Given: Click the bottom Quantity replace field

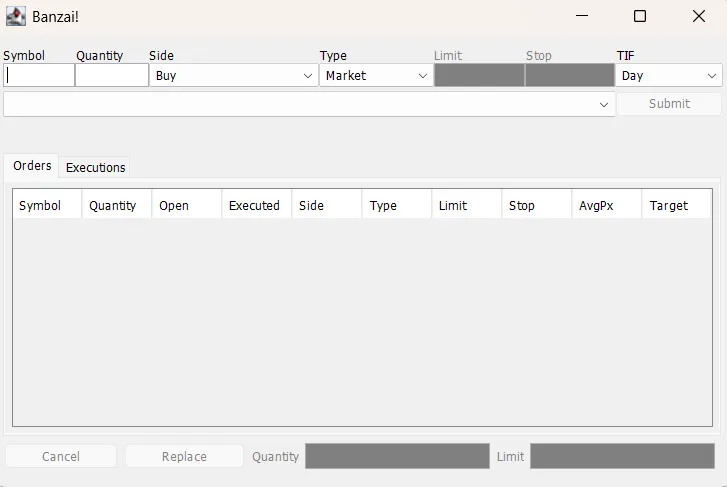Looking at the screenshot, I should 397,456.
